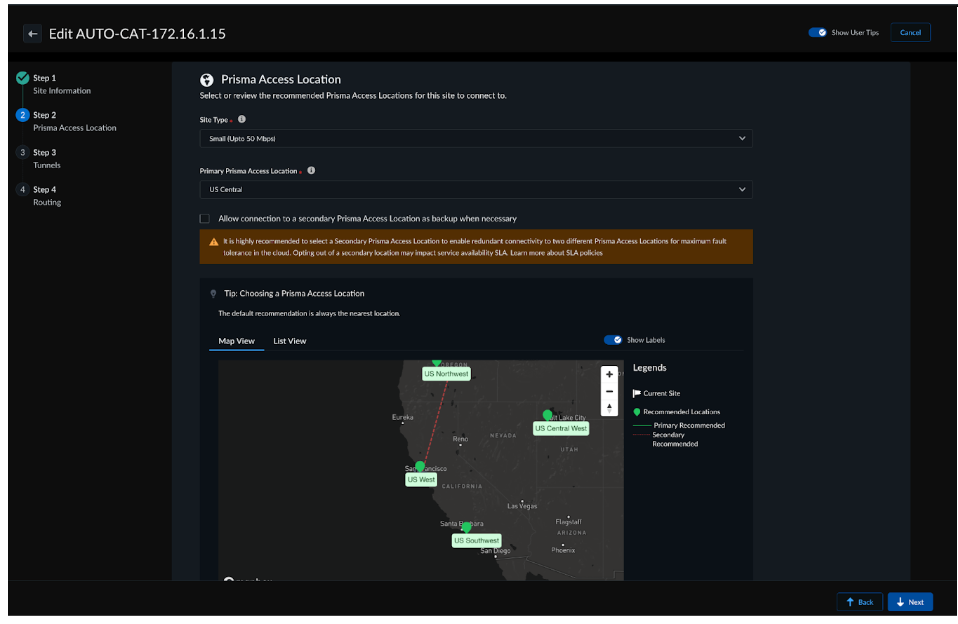Zoom out on the map
Screen dimensions: 958x624
609,391
